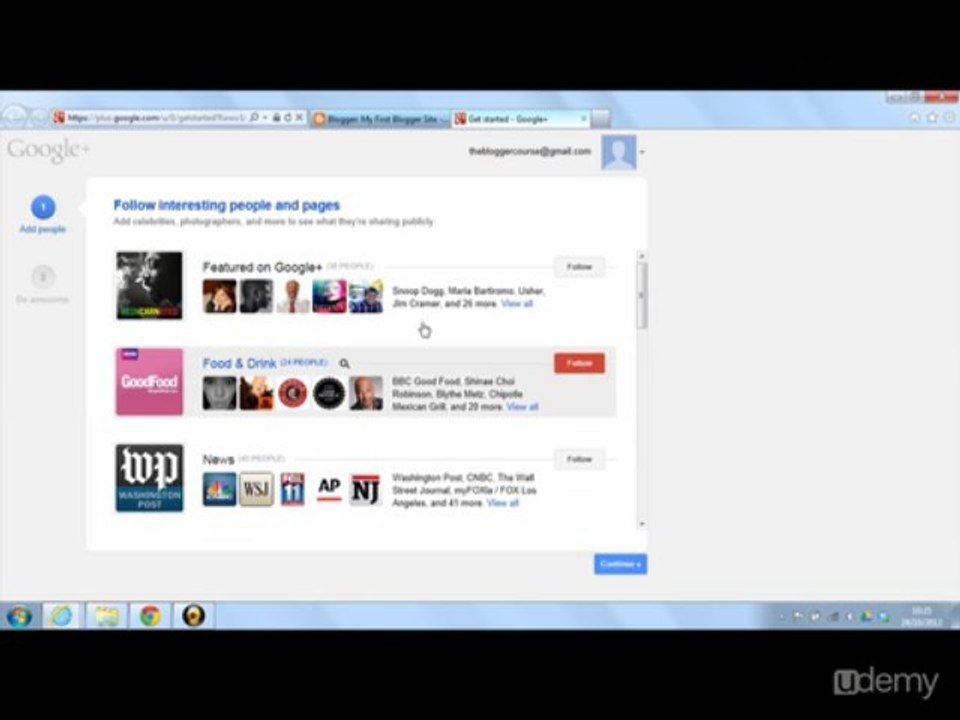The width and height of the screenshot is (960, 720).
Task: Click the scroll down arrow of the list
Action: [x=642, y=524]
